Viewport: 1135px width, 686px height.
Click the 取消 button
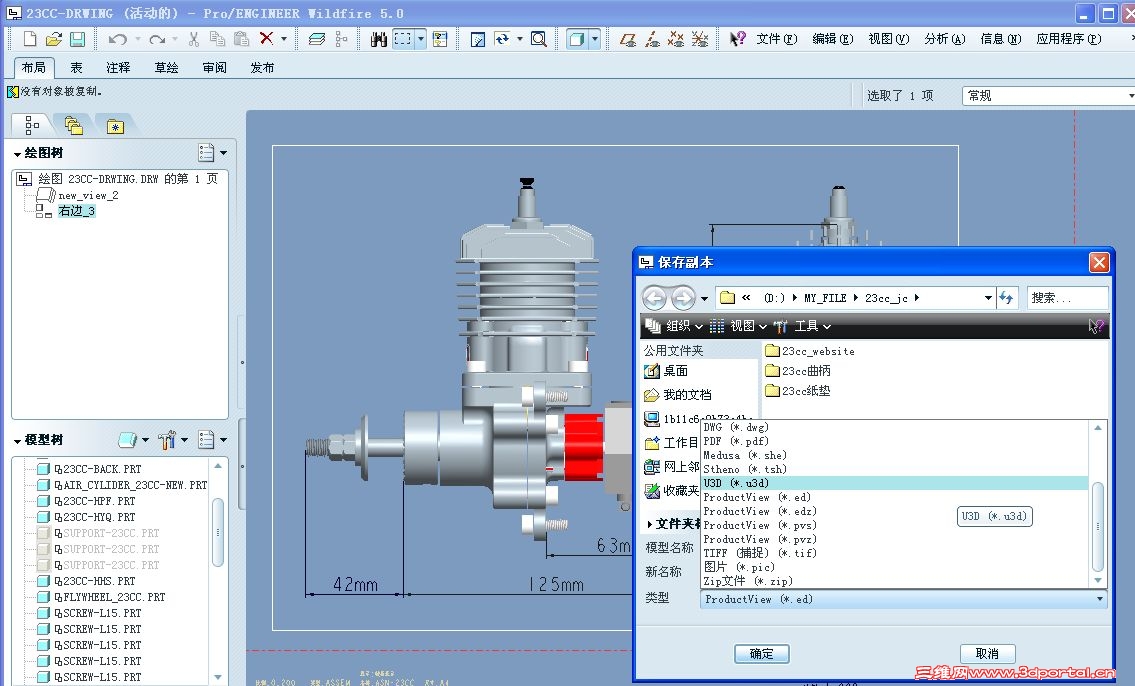coord(987,653)
